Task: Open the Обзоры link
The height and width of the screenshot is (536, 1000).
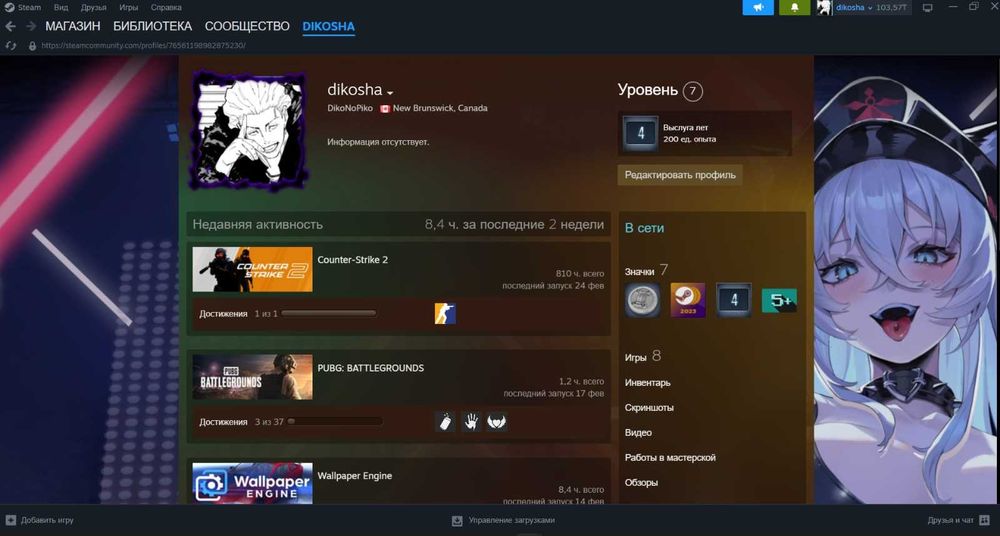Action: (641, 482)
